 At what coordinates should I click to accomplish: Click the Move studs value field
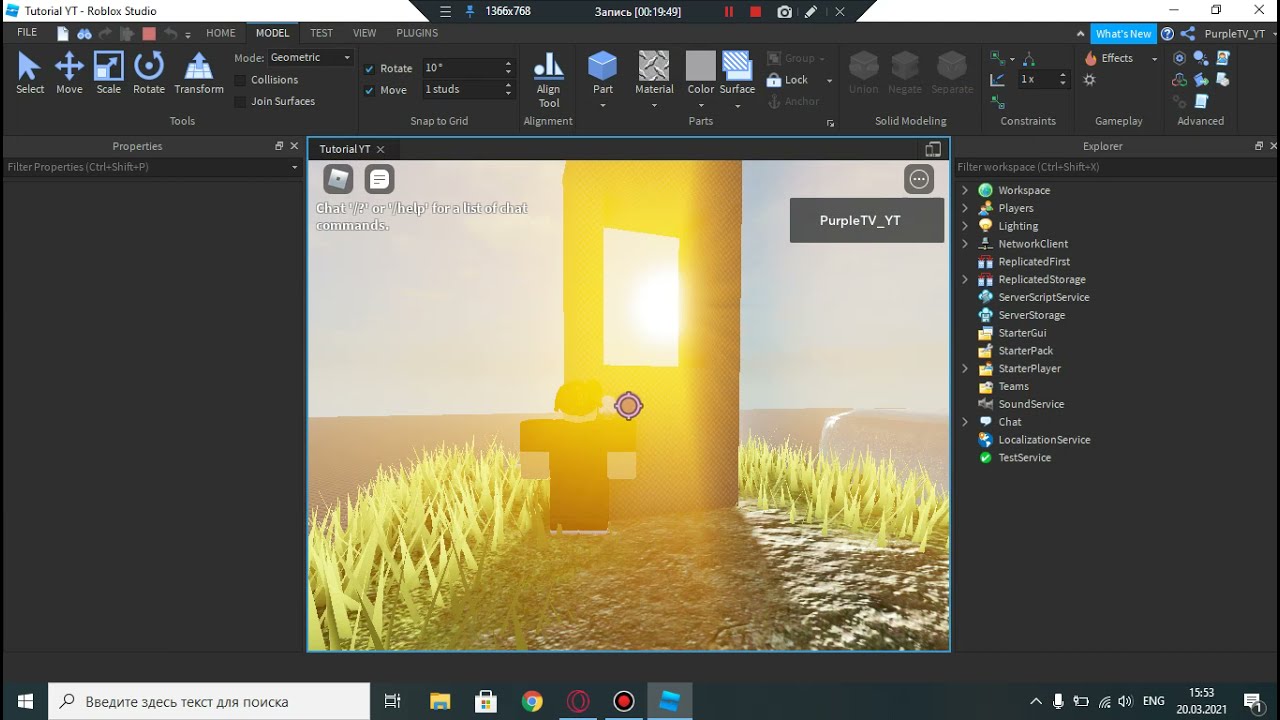point(462,90)
